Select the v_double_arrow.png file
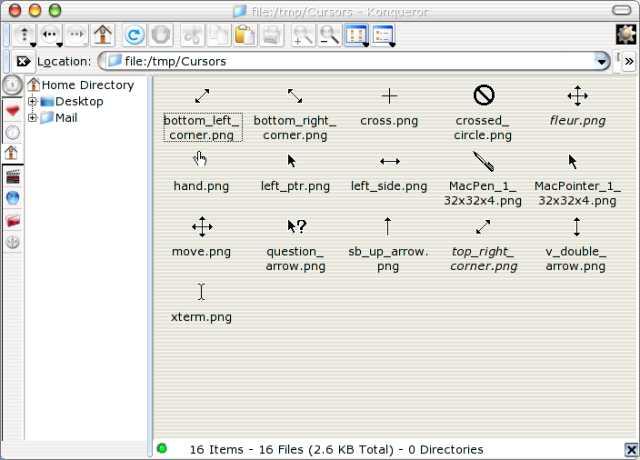The image size is (640, 460). coord(576,244)
